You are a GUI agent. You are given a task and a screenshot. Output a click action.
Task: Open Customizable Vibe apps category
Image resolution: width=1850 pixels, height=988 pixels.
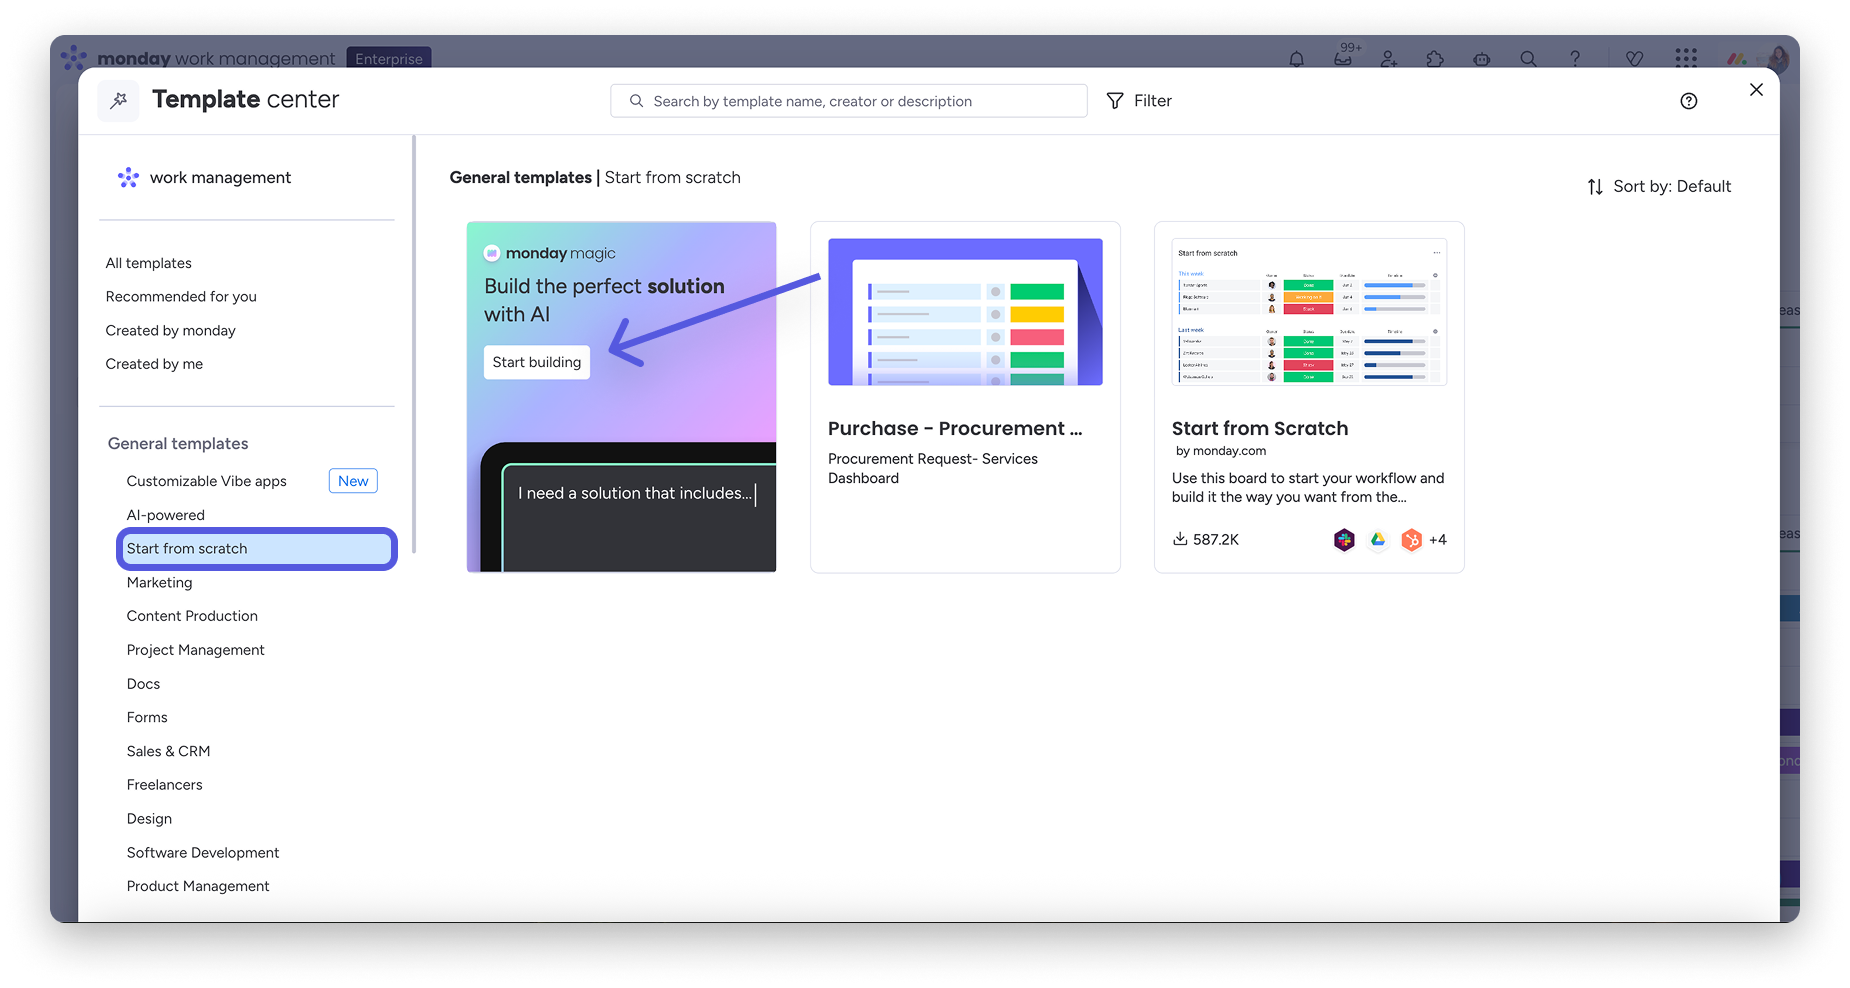click(x=207, y=481)
